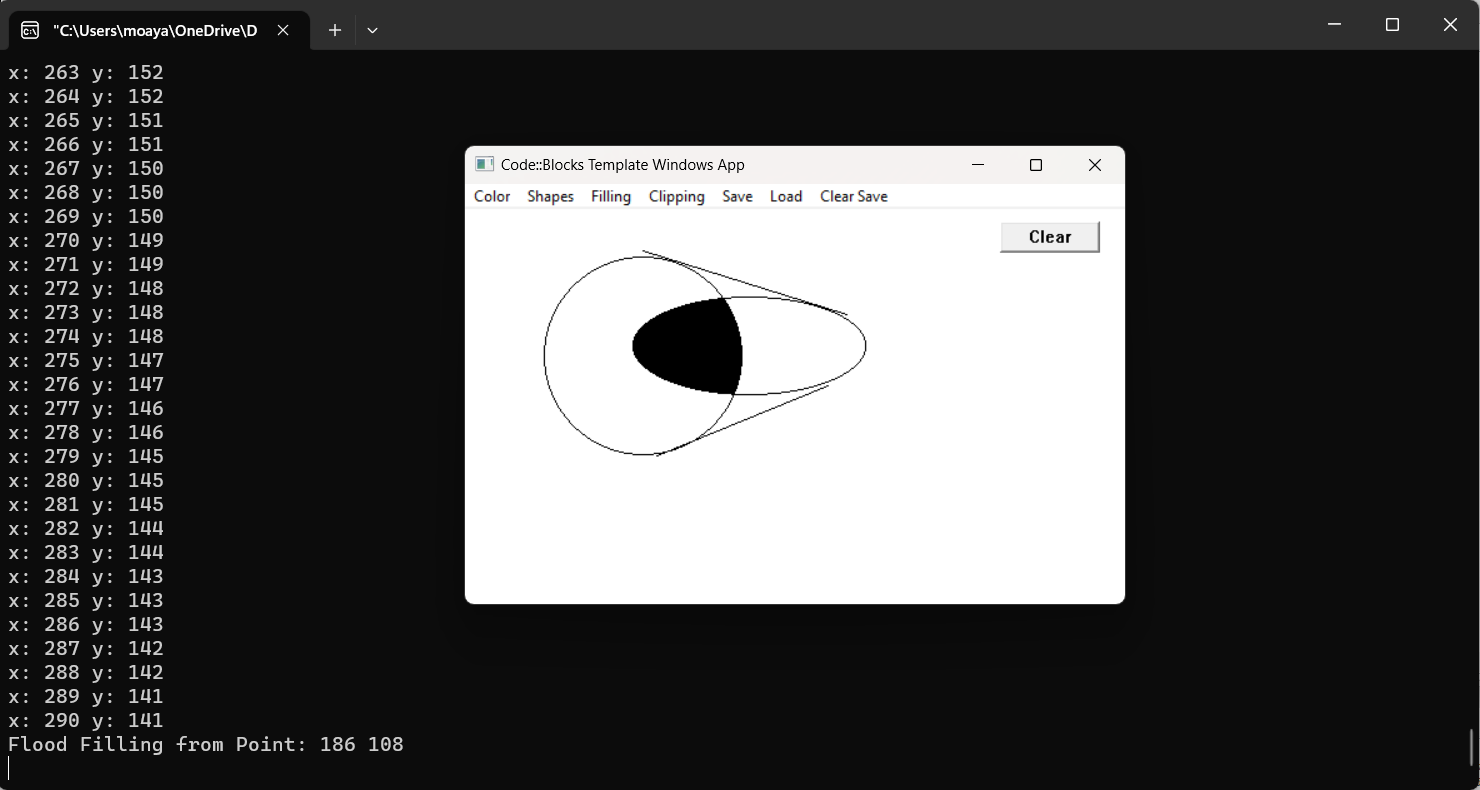Select the Load menu item
The image size is (1480, 790).
(786, 196)
